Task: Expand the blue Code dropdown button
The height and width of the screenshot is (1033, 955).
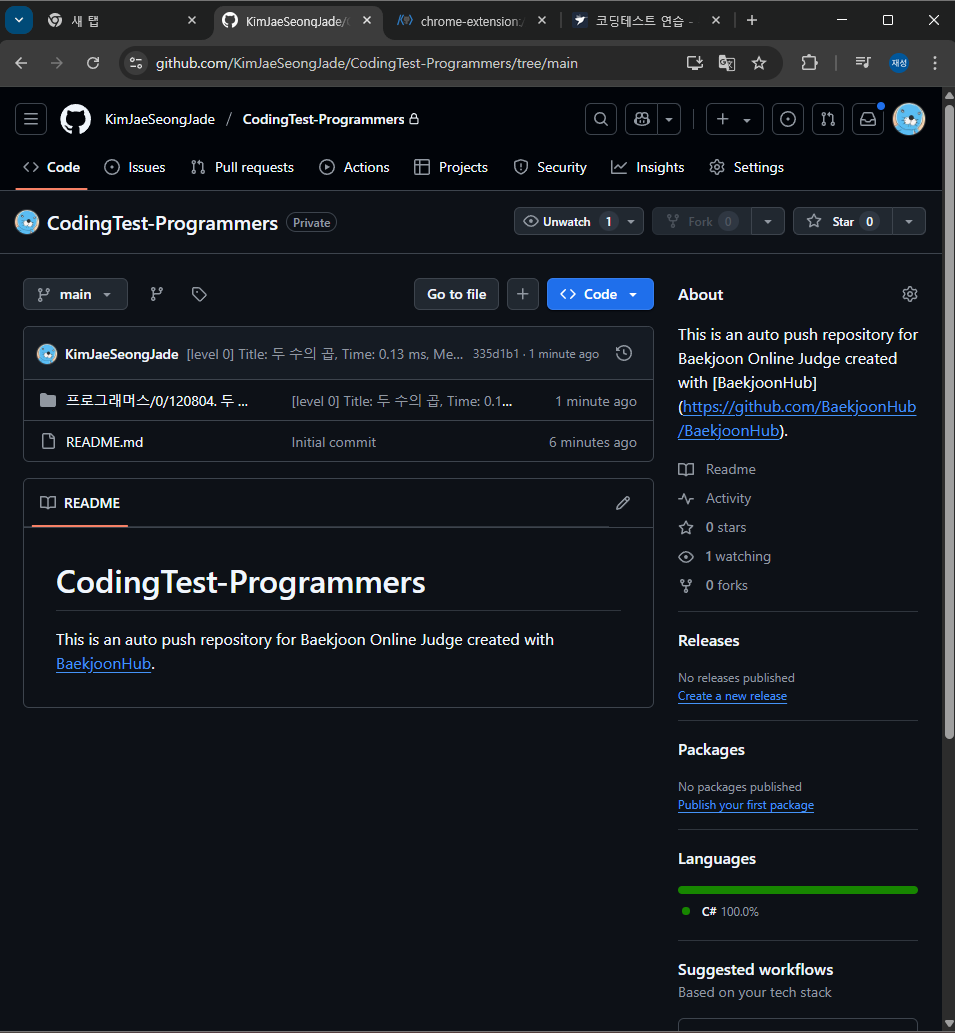Action: (600, 294)
